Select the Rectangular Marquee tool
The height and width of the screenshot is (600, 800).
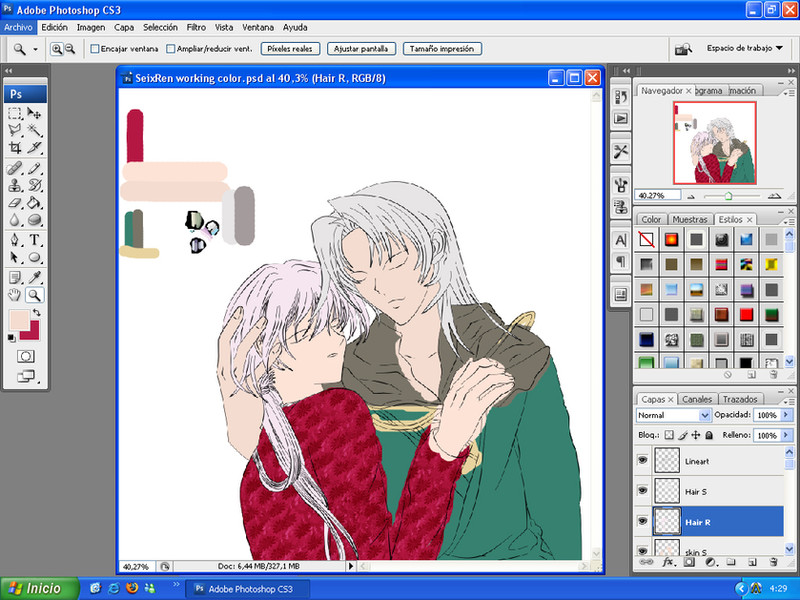click(x=15, y=113)
